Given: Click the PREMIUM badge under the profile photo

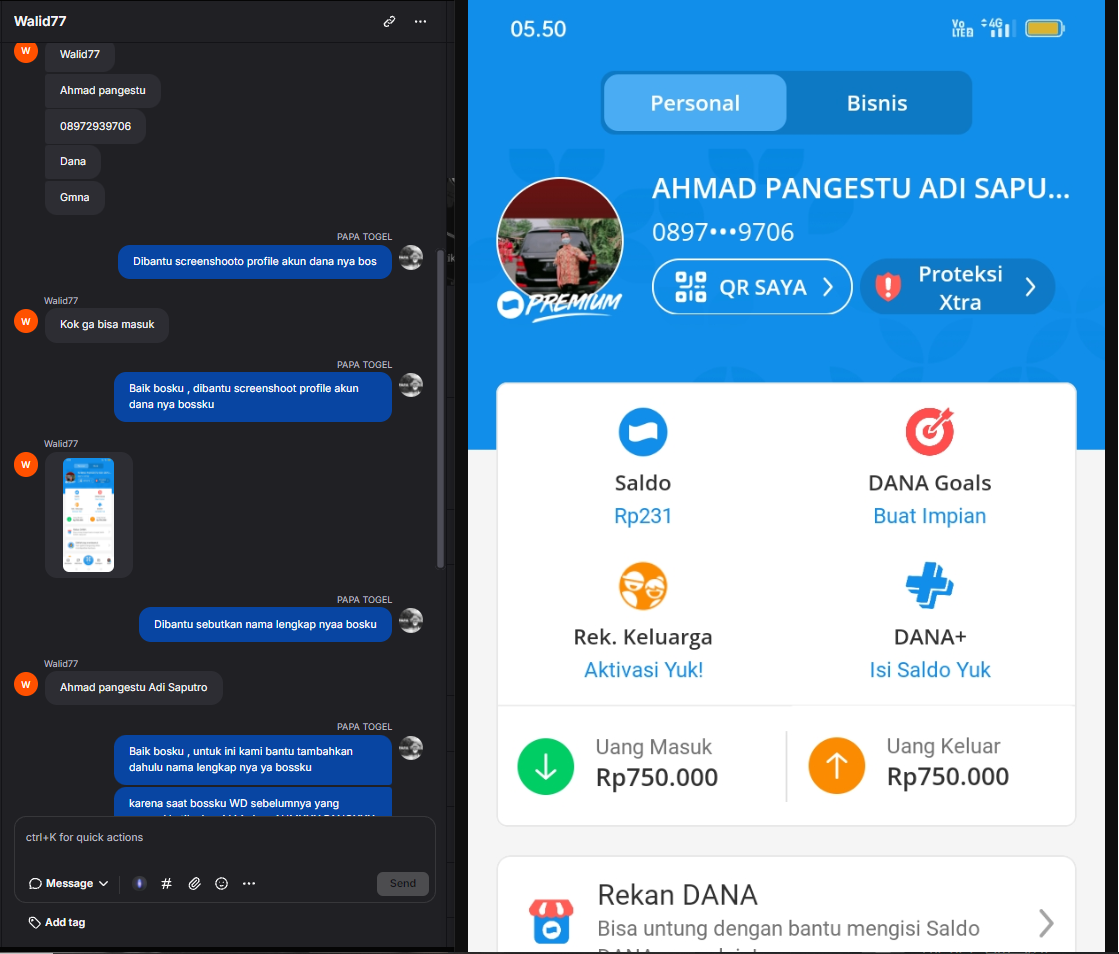Looking at the screenshot, I should click(560, 306).
